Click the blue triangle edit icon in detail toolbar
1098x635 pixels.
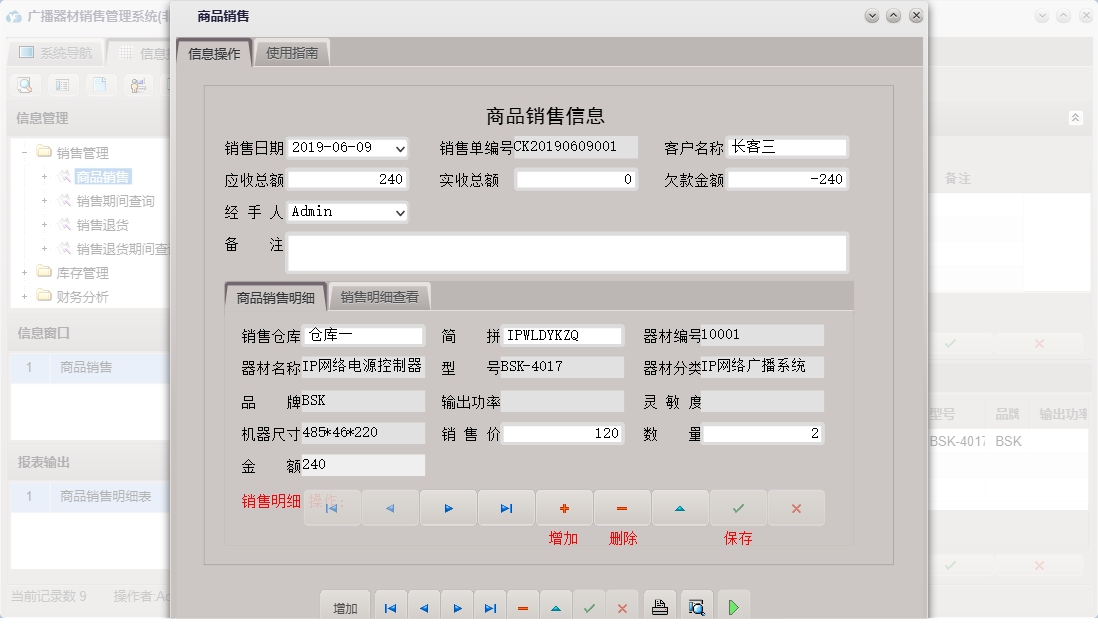tap(680, 507)
